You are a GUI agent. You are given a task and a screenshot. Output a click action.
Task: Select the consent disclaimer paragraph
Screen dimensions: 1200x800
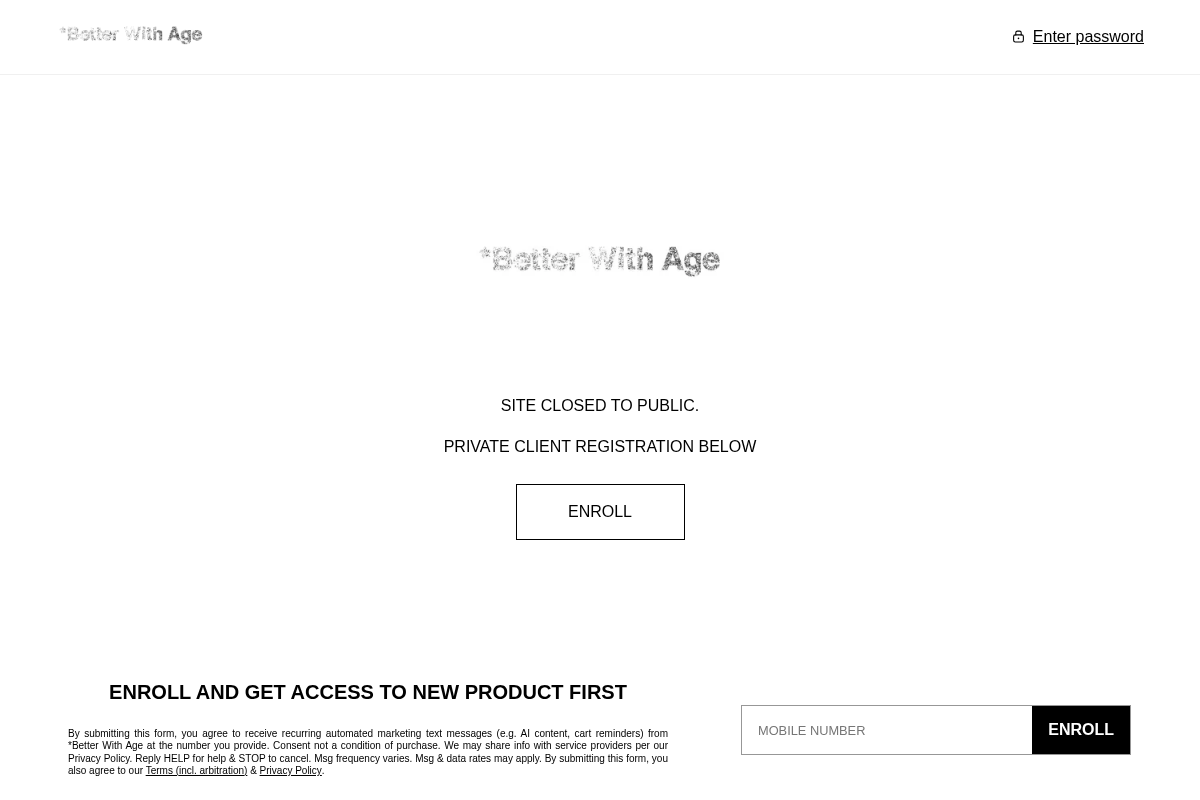coord(368,751)
